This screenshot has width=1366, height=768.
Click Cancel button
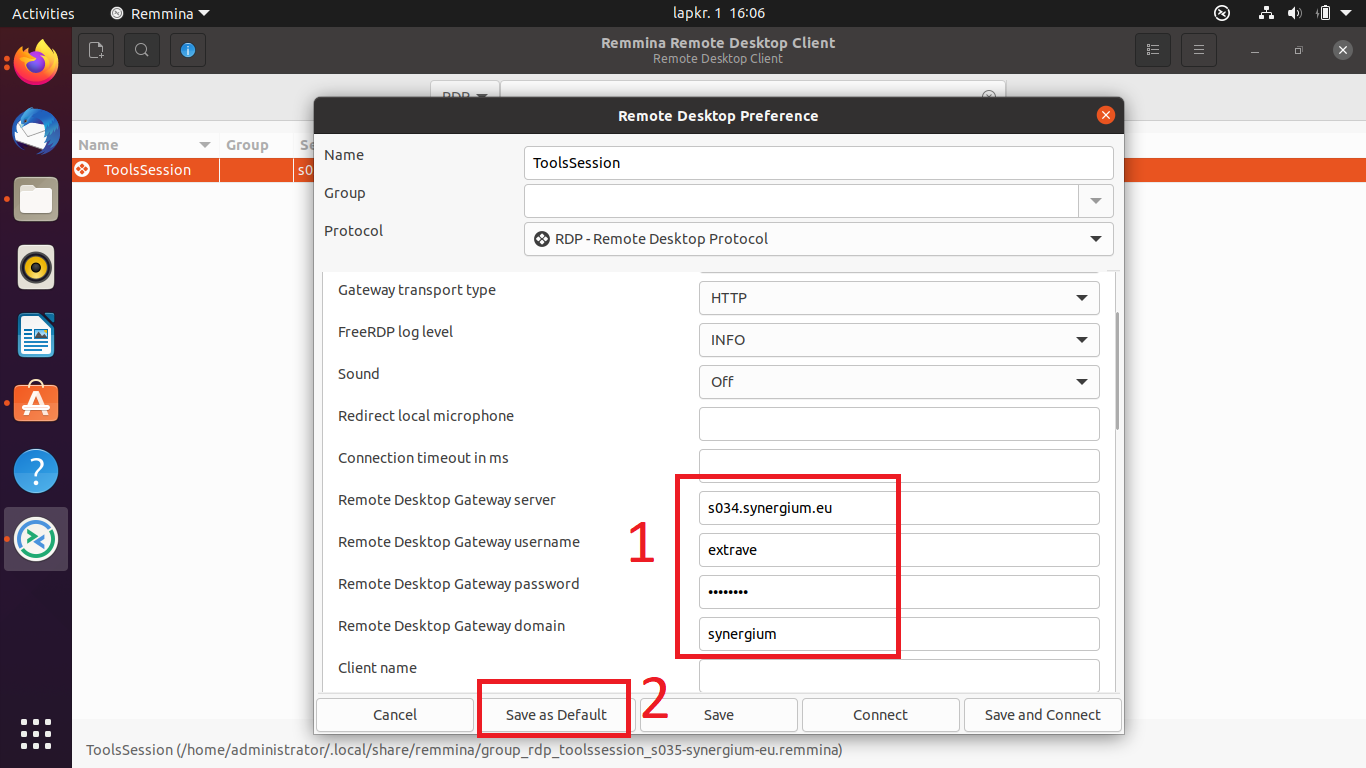(395, 715)
